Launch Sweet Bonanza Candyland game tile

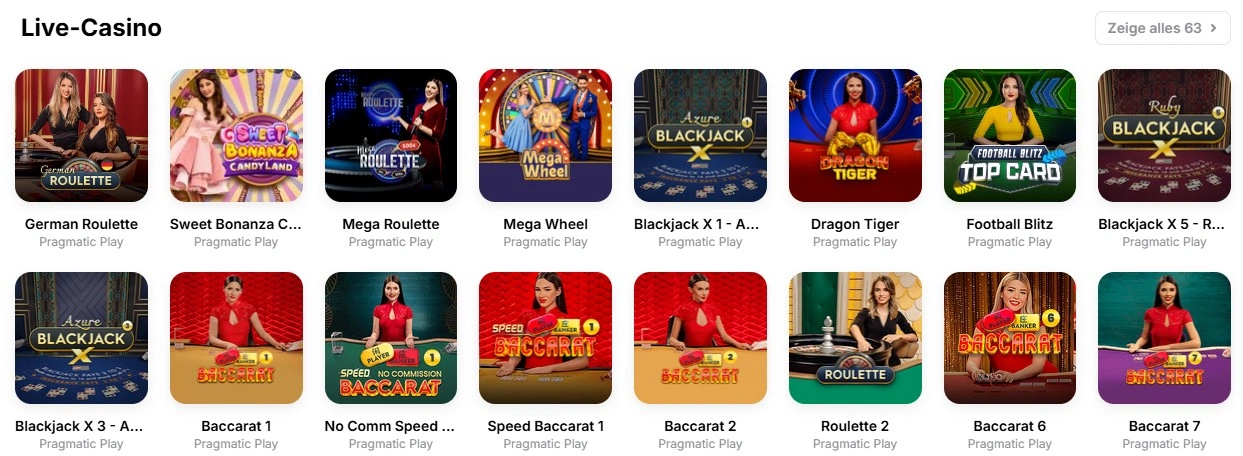click(x=236, y=135)
